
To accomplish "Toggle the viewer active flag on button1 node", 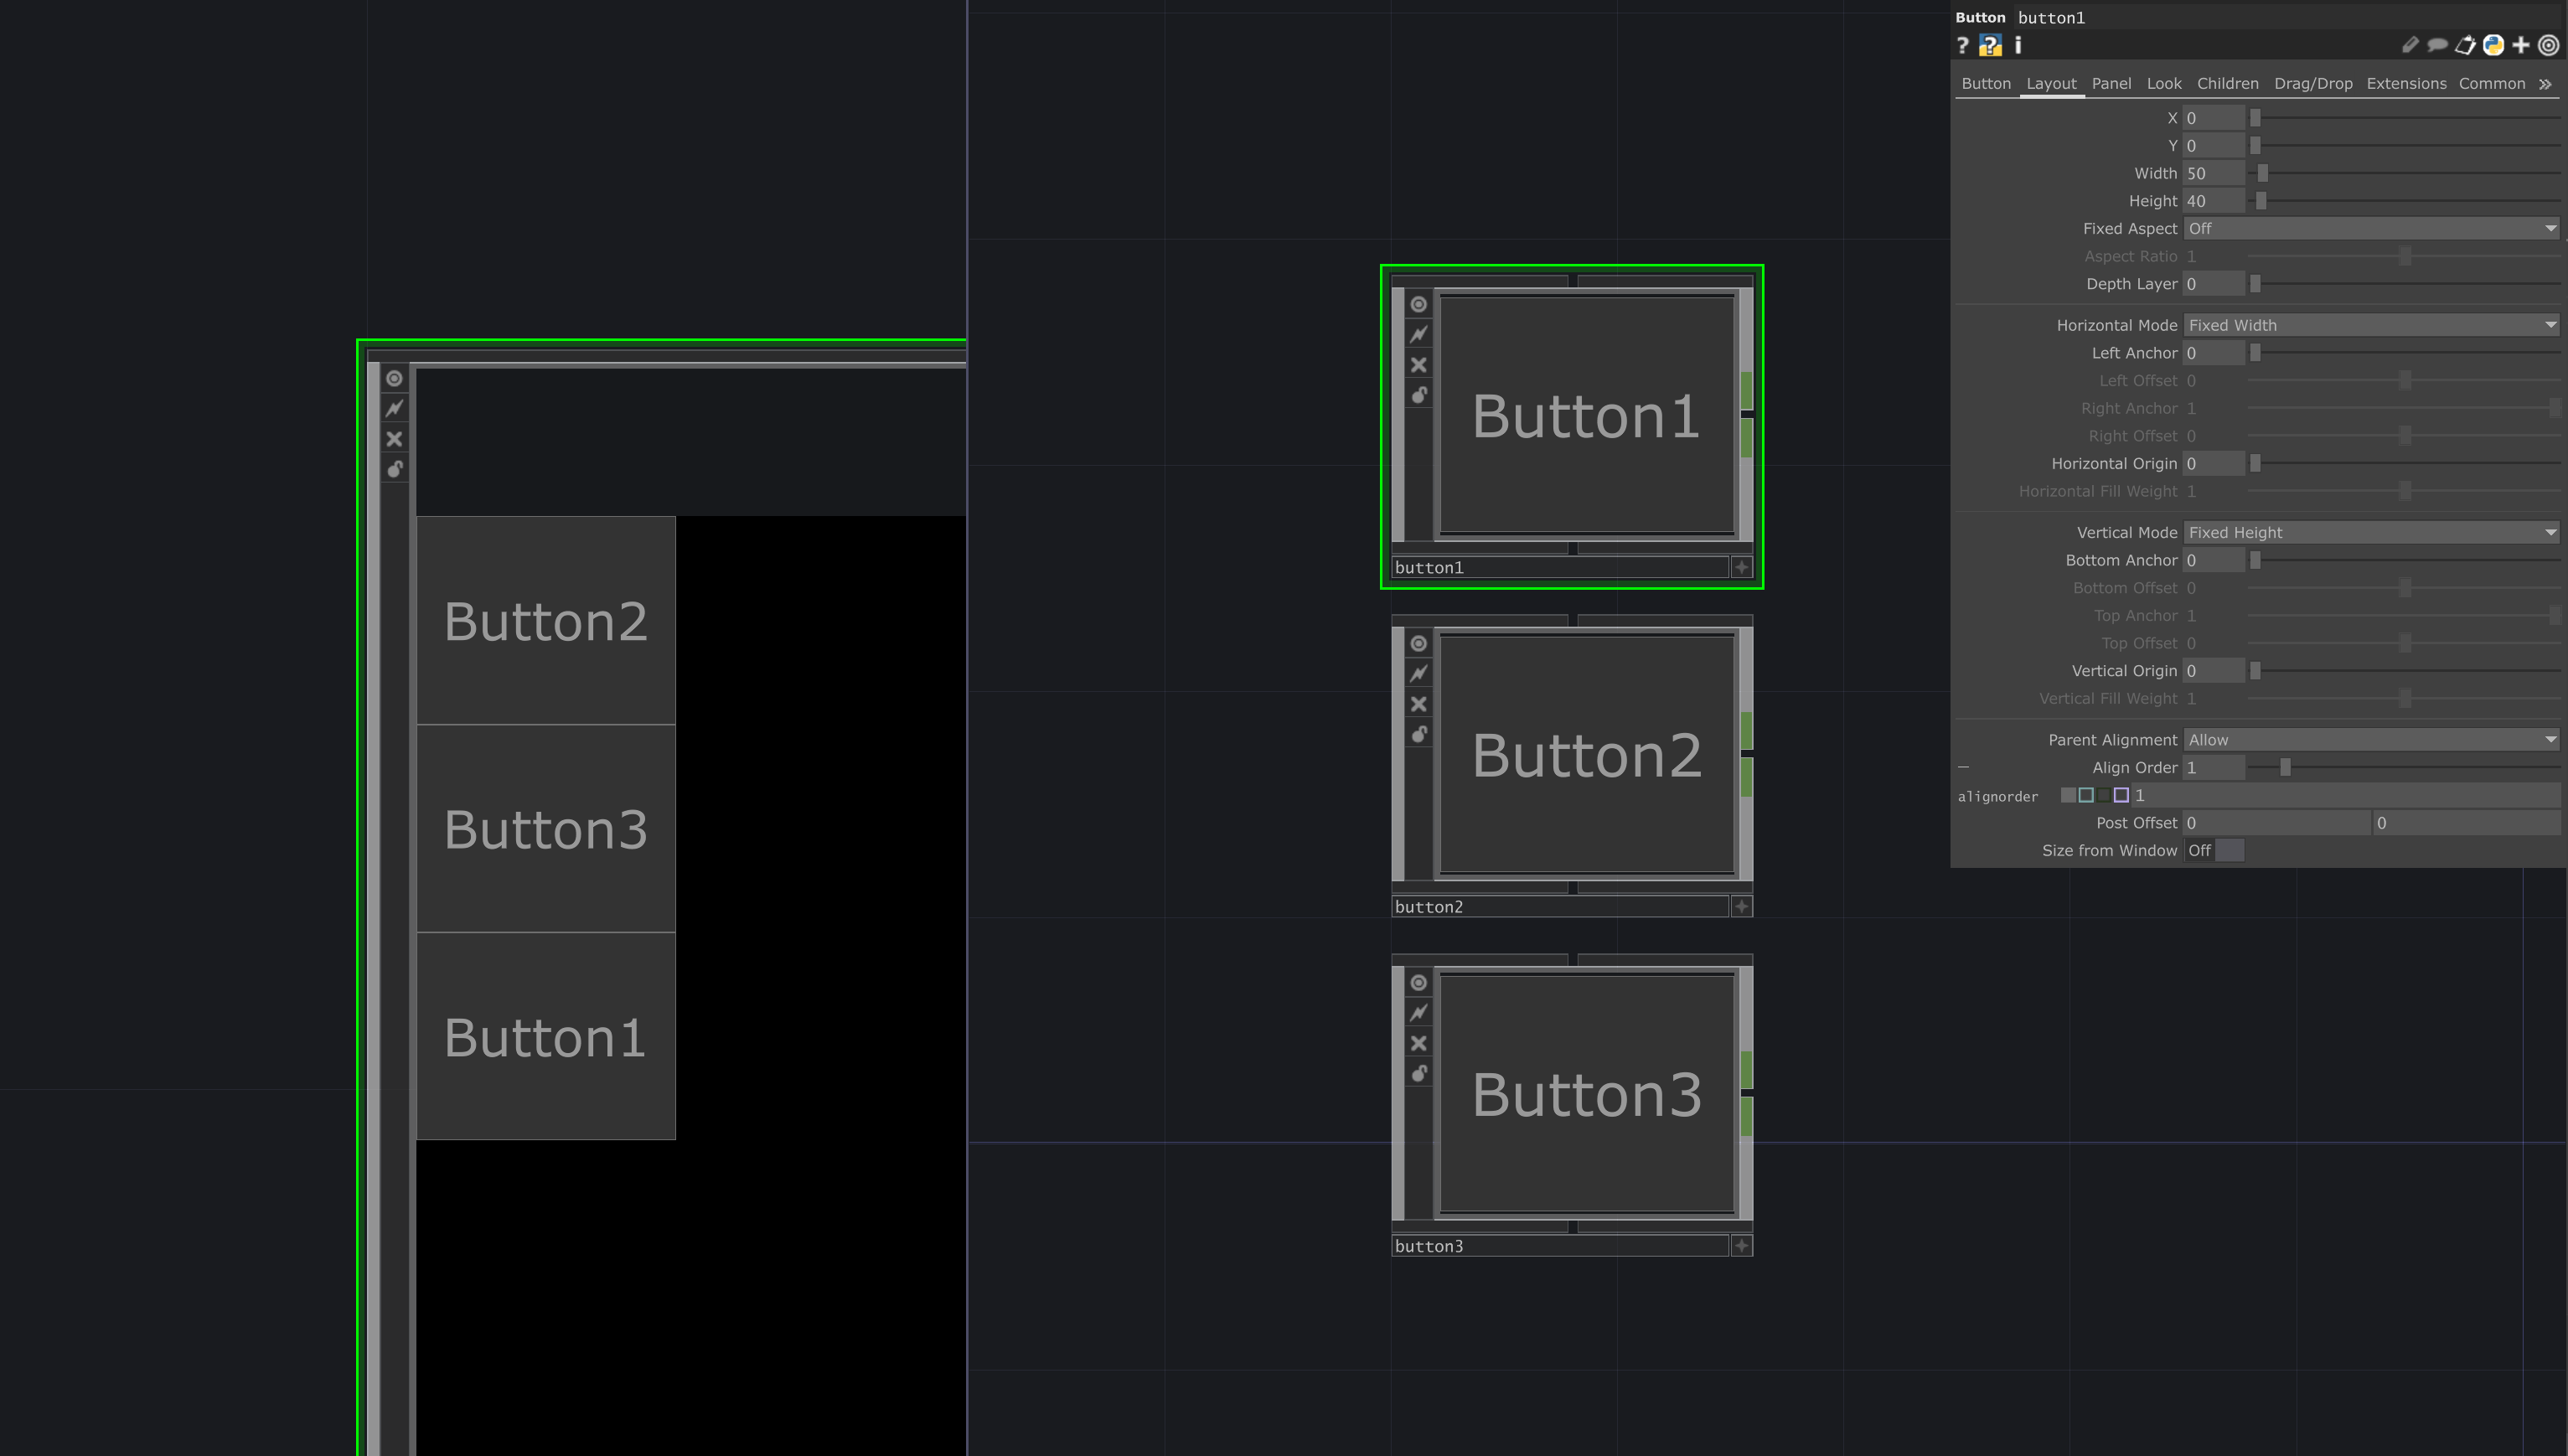I will pos(1419,304).
